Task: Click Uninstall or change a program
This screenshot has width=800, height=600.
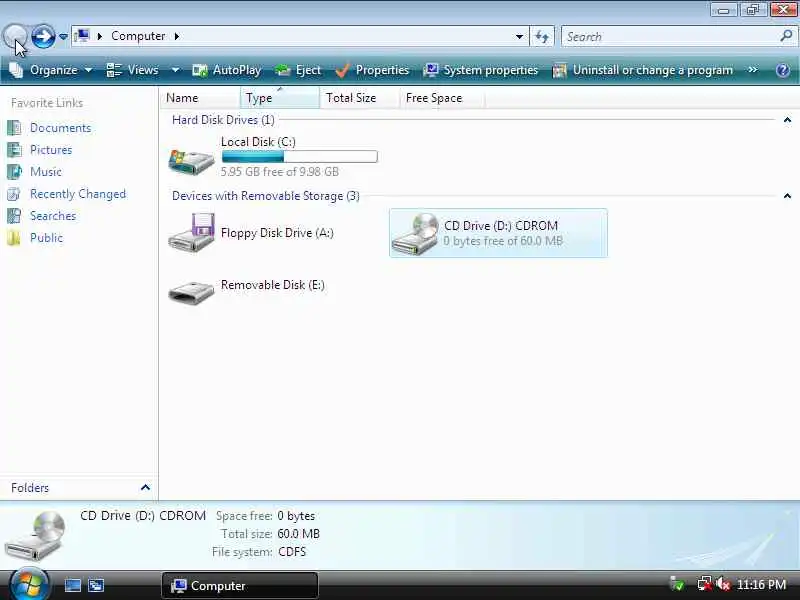Action: tap(643, 70)
